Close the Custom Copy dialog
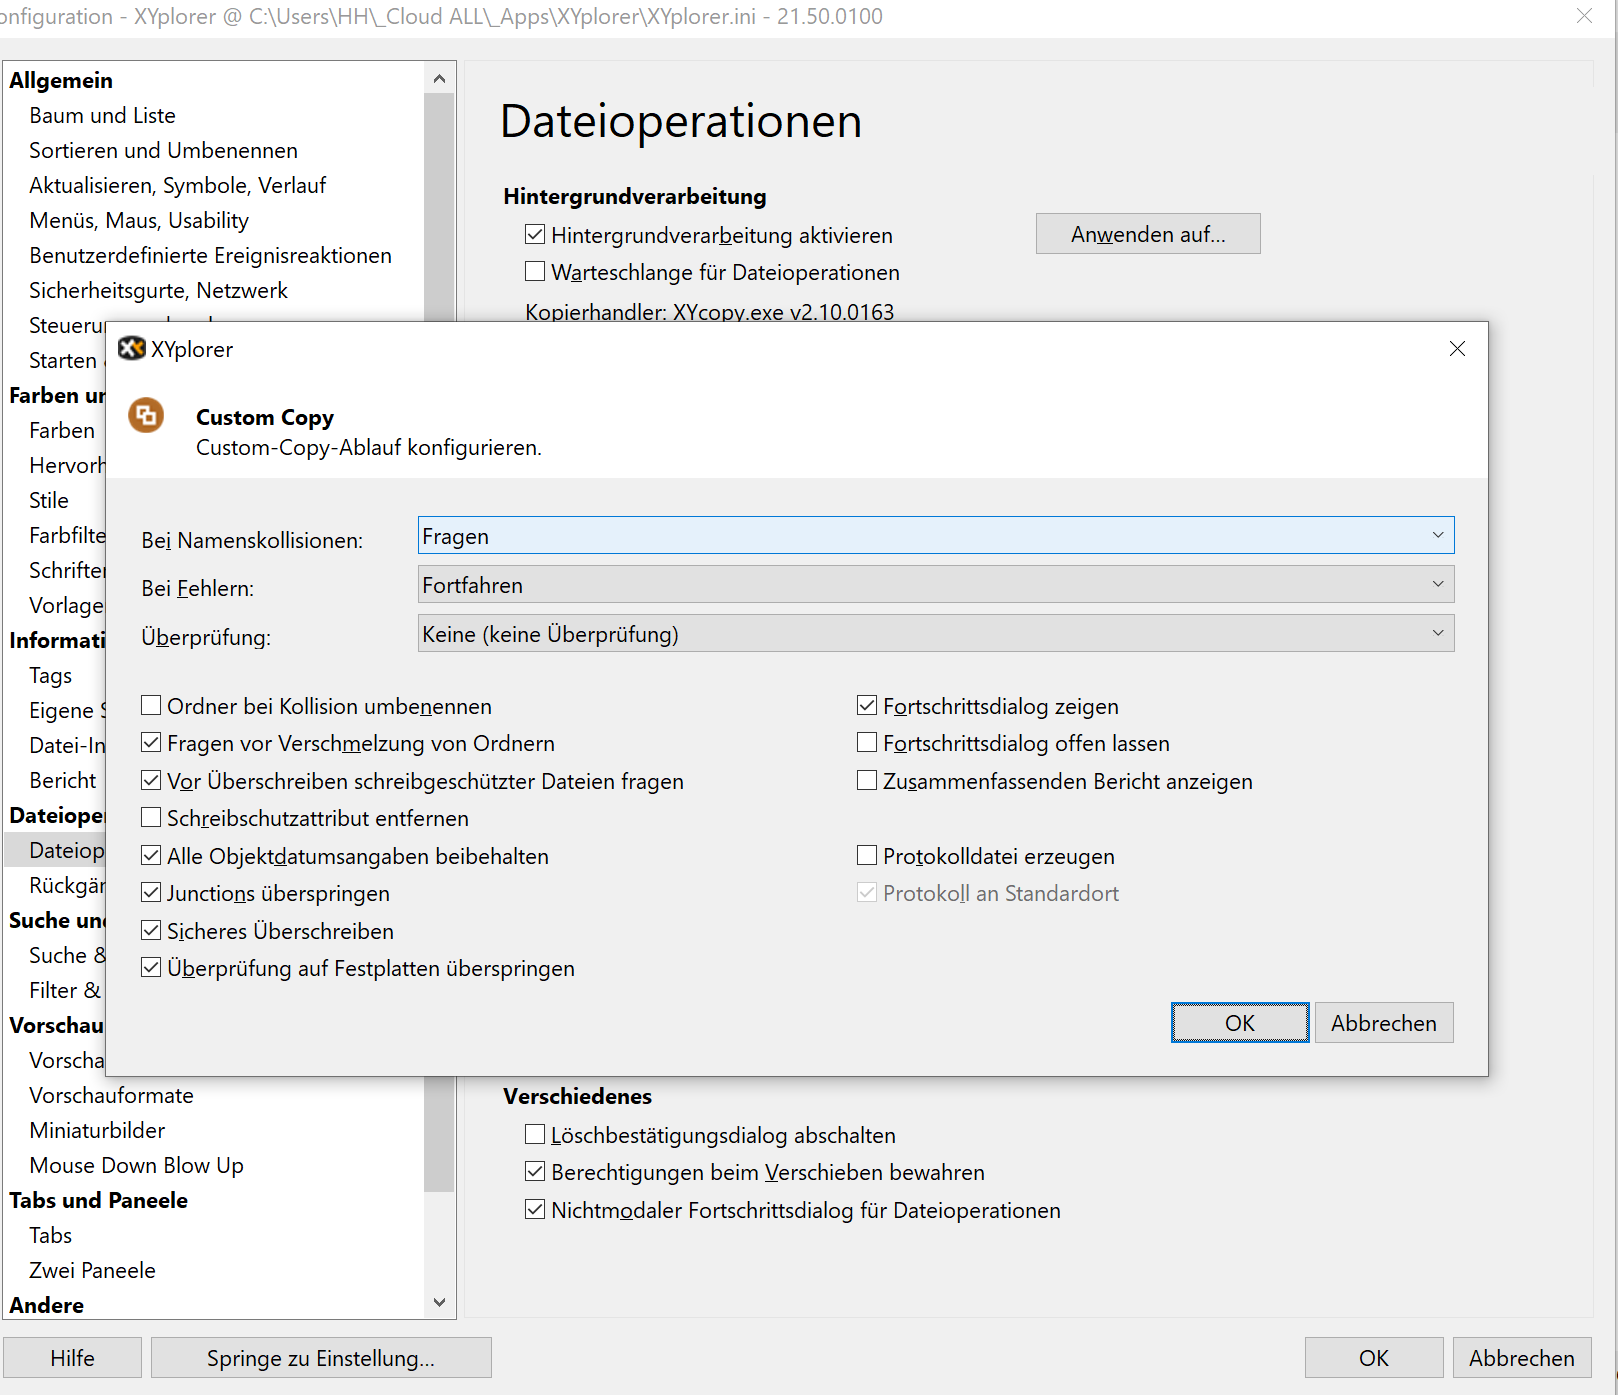The height and width of the screenshot is (1395, 1618). (1457, 348)
